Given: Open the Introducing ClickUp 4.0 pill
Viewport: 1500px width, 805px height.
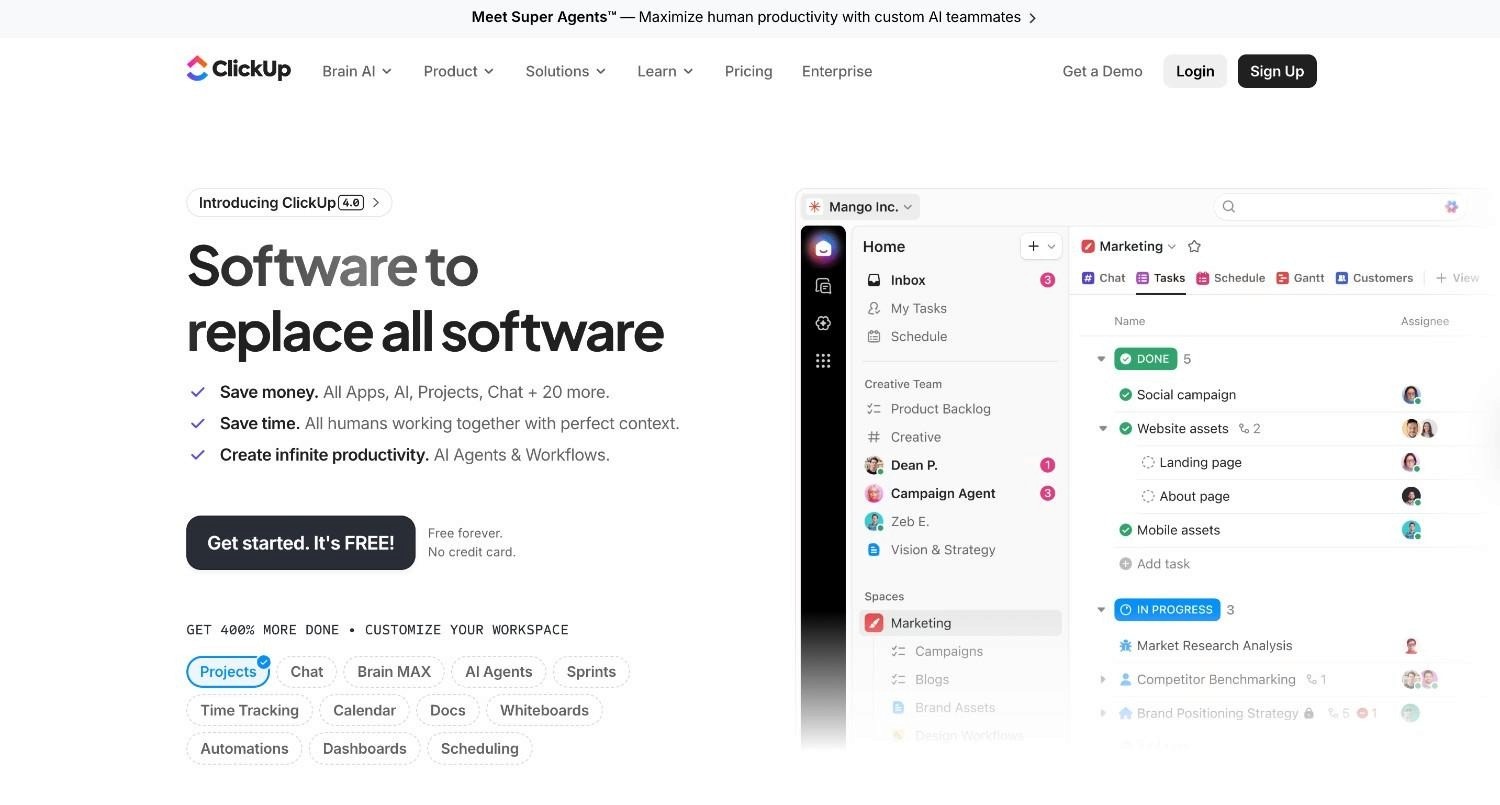Looking at the screenshot, I should click(x=289, y=203).
